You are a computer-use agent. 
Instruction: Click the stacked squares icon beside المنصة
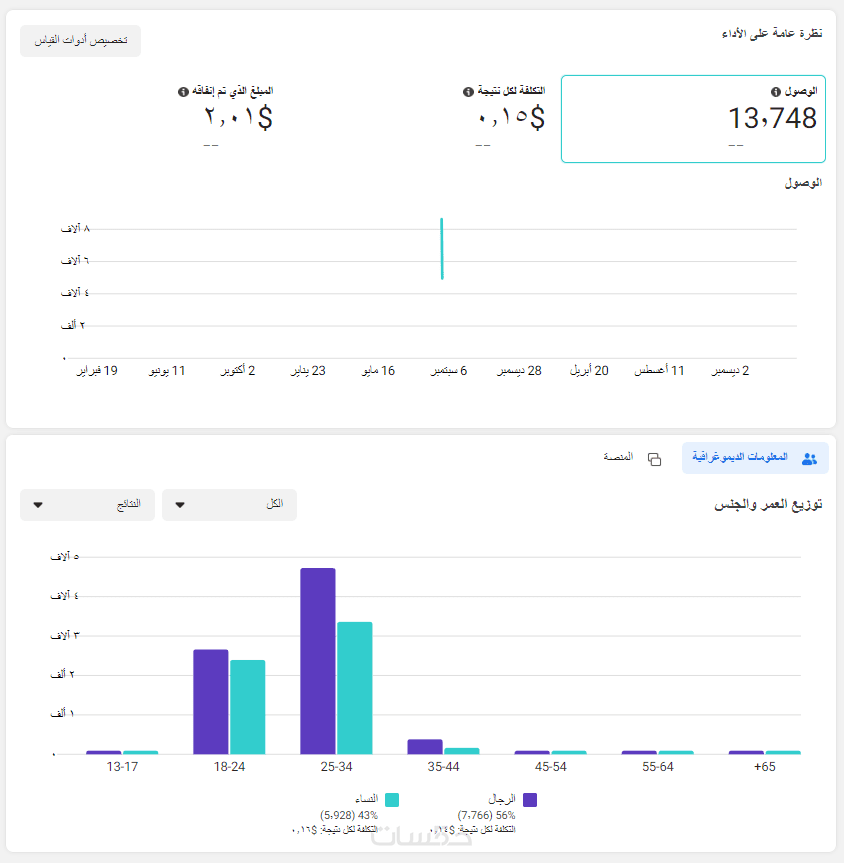point(654,459)
